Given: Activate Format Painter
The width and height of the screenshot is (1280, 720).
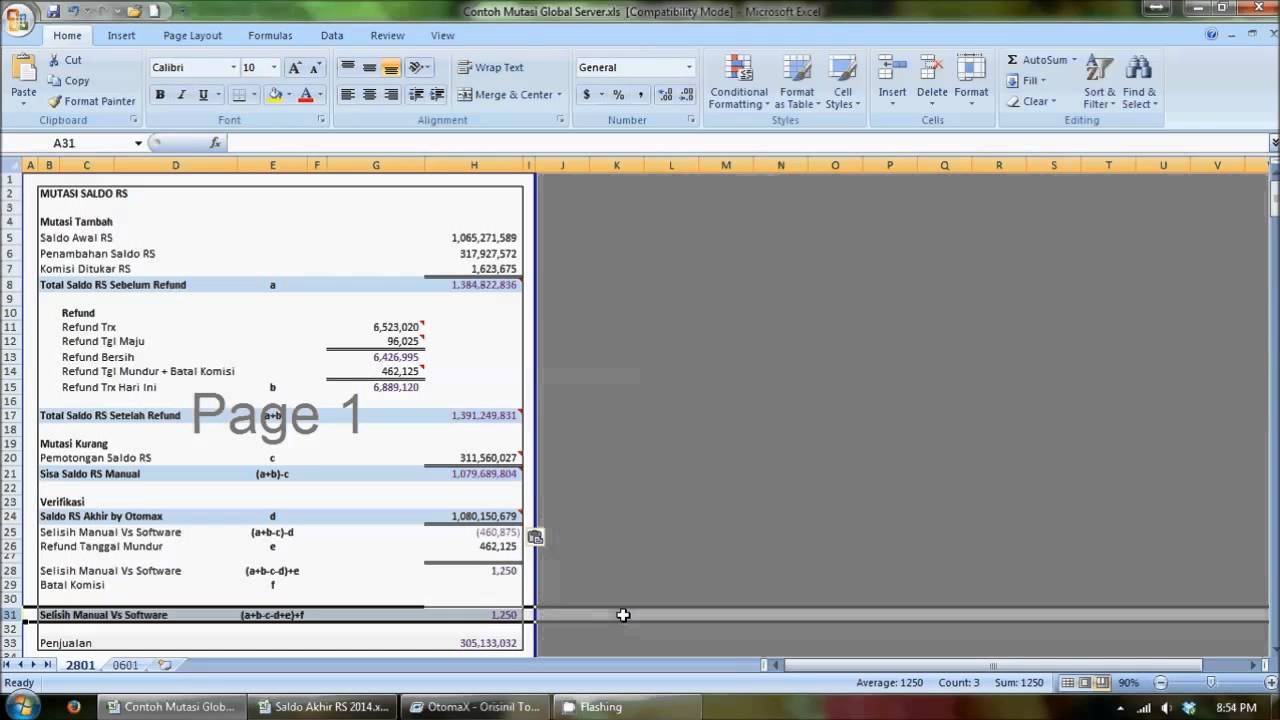Looking at the screenshot, I should (91, 101).
